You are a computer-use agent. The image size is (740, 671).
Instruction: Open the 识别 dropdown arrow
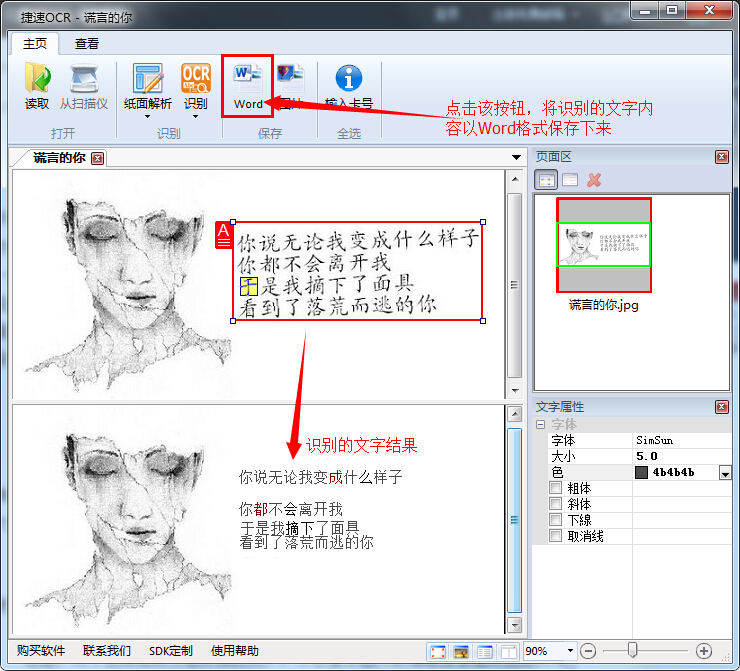tap(195, 116)
